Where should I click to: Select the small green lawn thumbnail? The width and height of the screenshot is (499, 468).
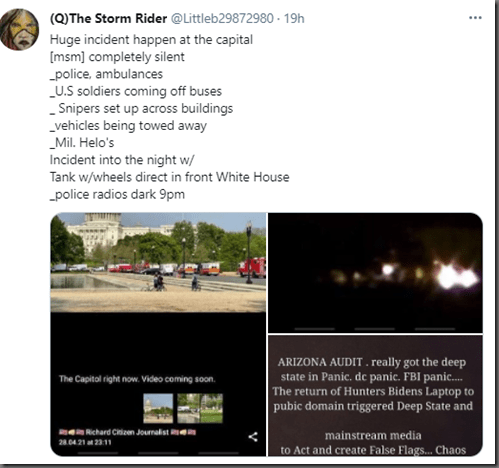[200, 408]
